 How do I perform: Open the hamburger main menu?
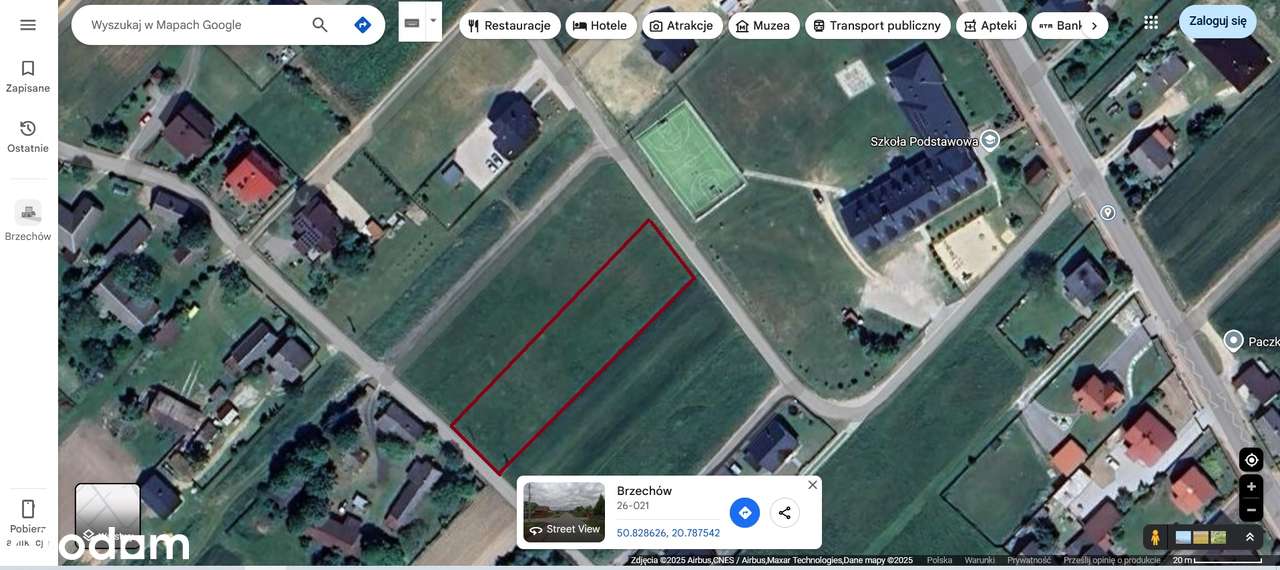point(28,25)
